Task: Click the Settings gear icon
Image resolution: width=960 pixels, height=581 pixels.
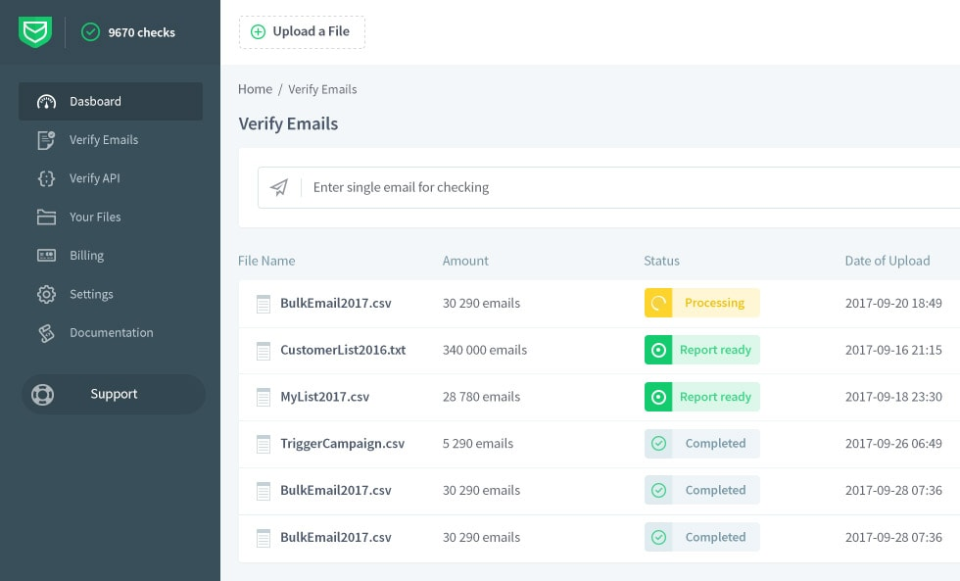Action: coord(46,295)
